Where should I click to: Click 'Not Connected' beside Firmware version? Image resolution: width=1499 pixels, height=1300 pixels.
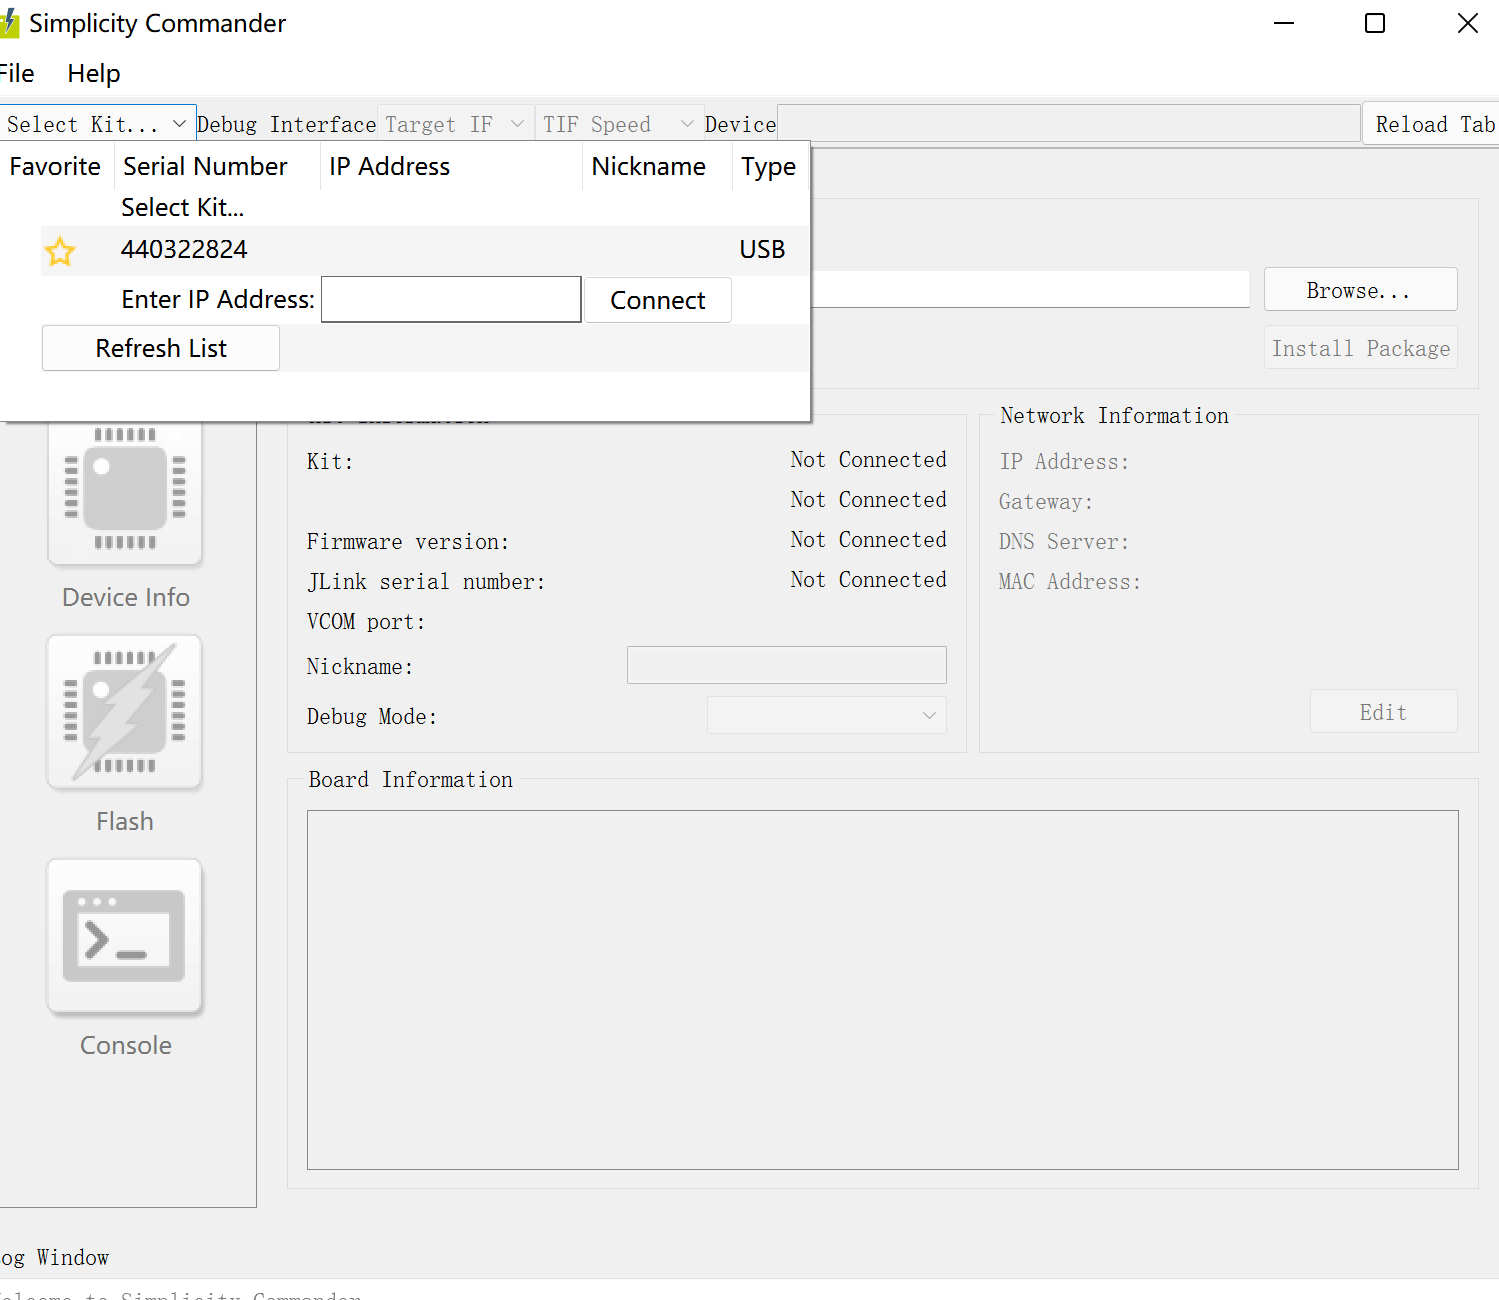coord(868,539)
